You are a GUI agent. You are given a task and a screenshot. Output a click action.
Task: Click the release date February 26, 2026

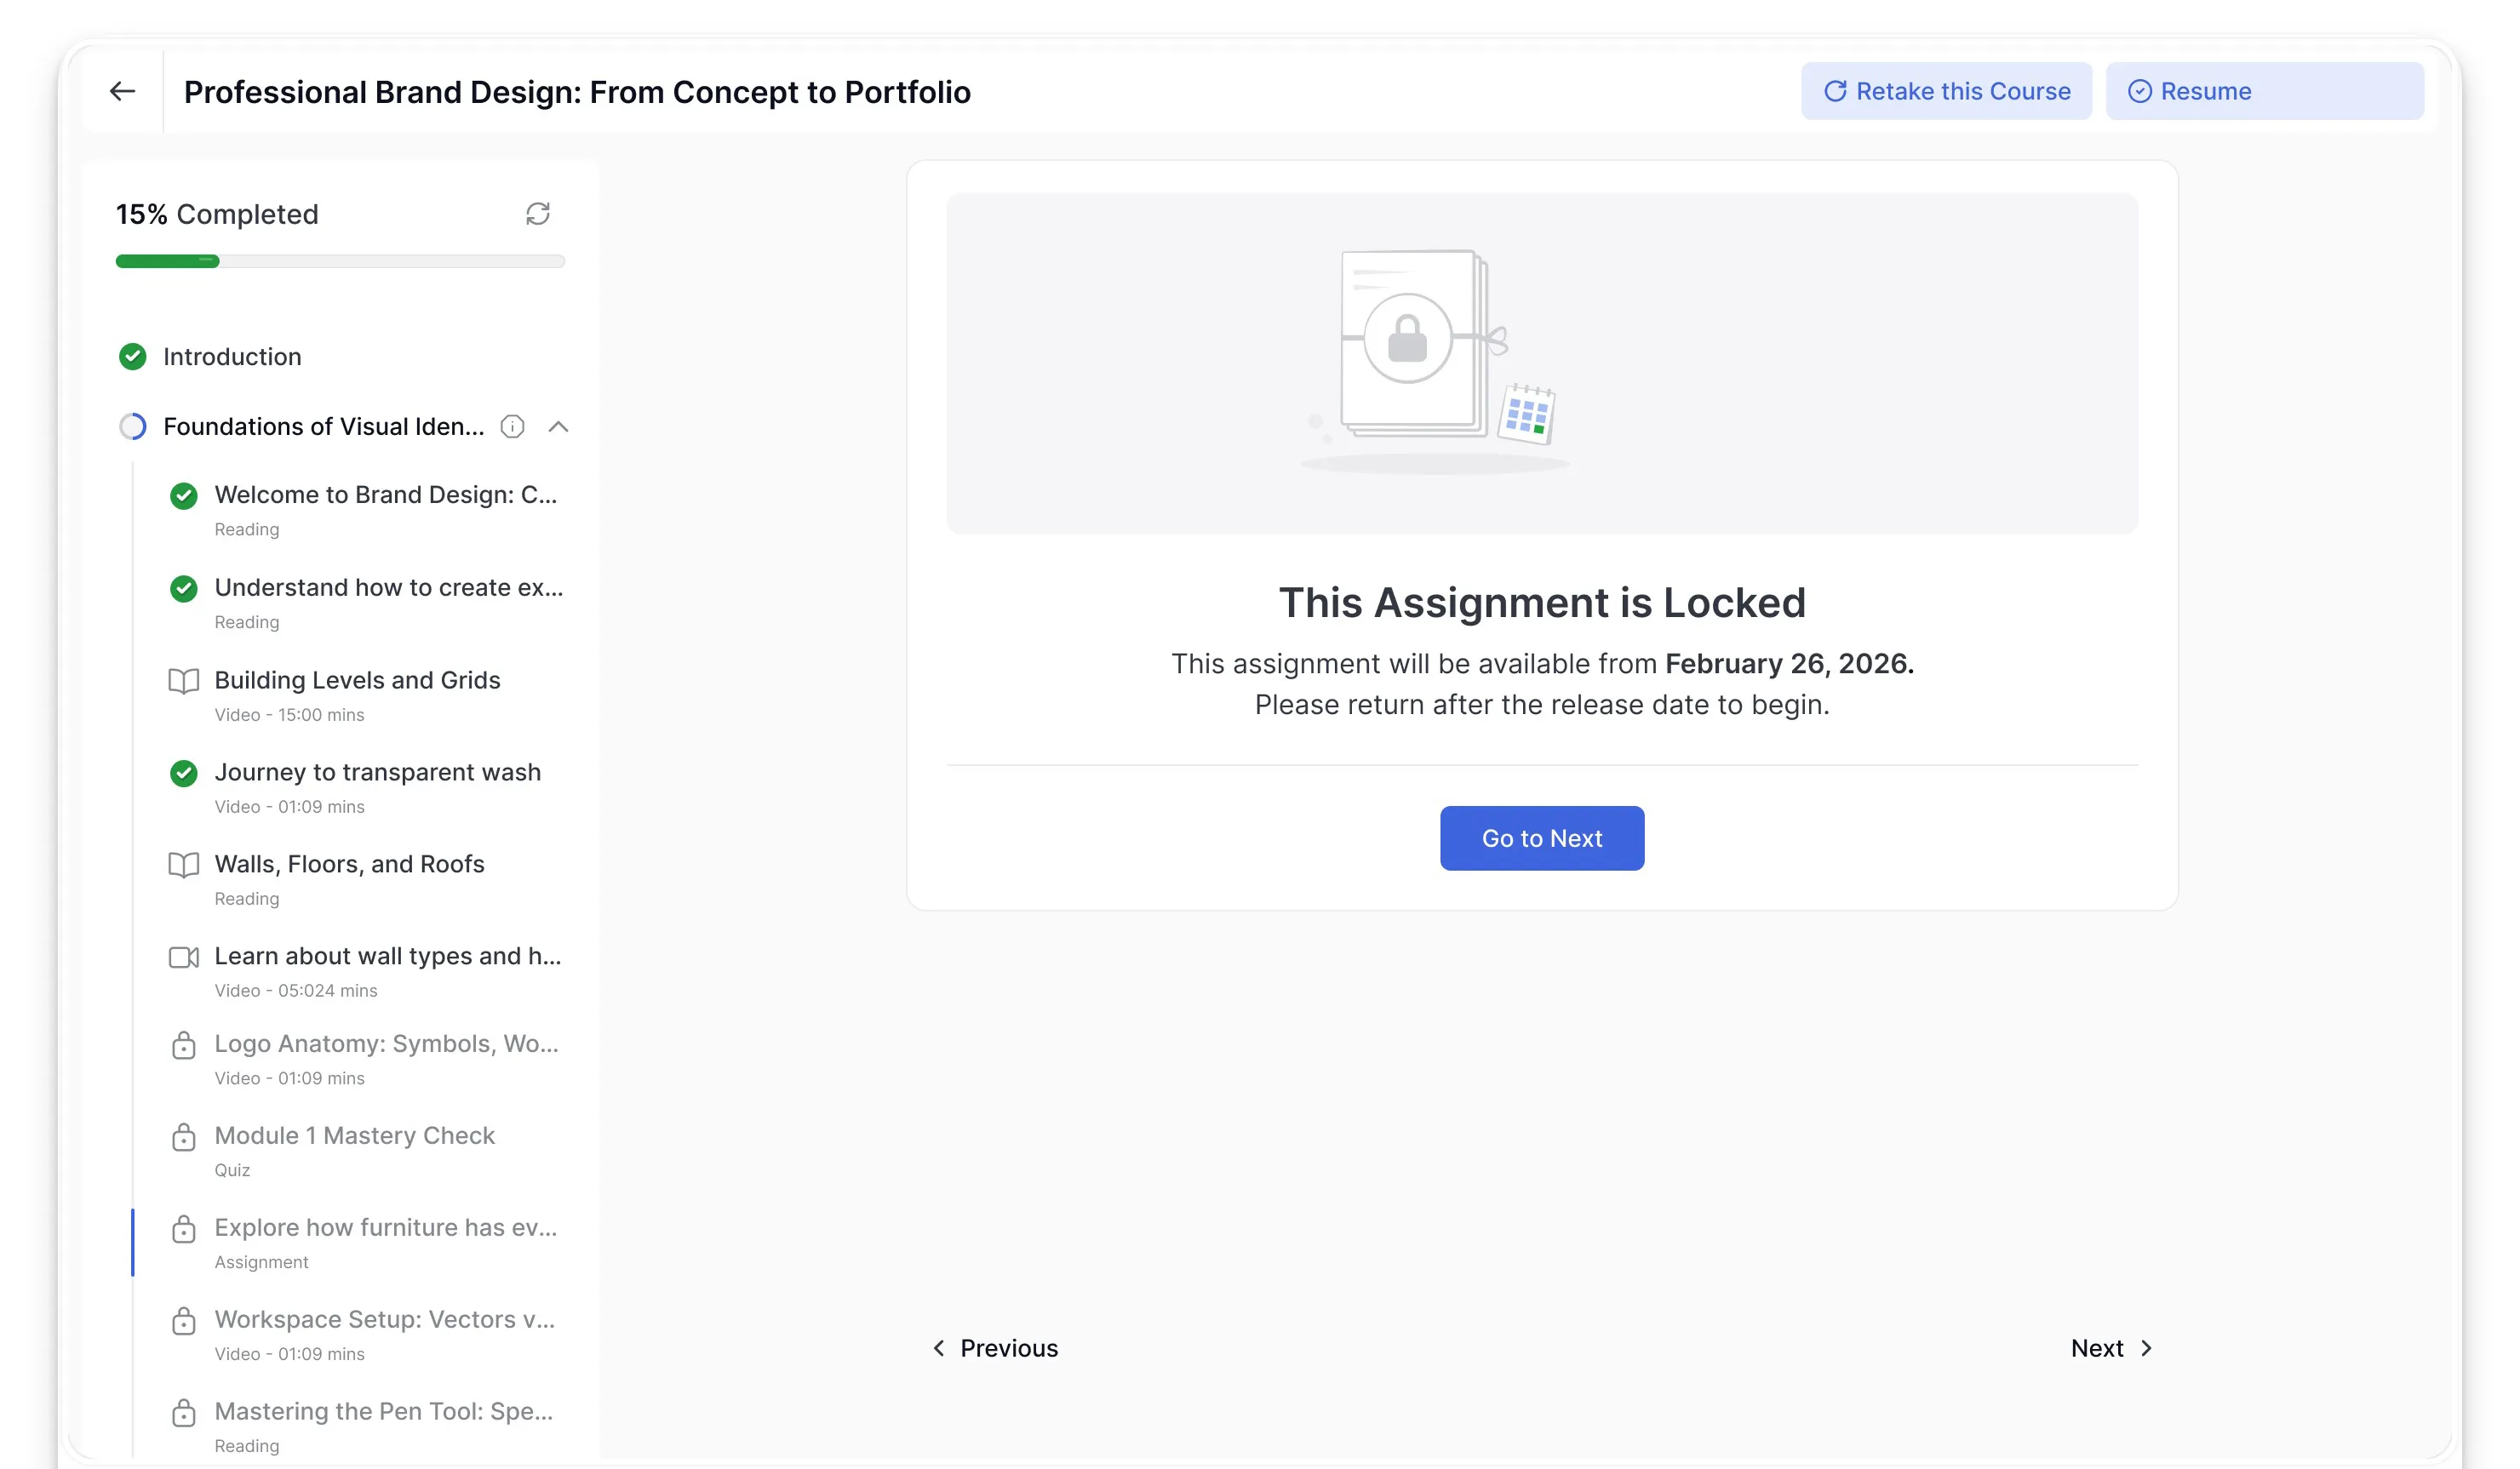pyautogui.click(x=1789, y=664)
